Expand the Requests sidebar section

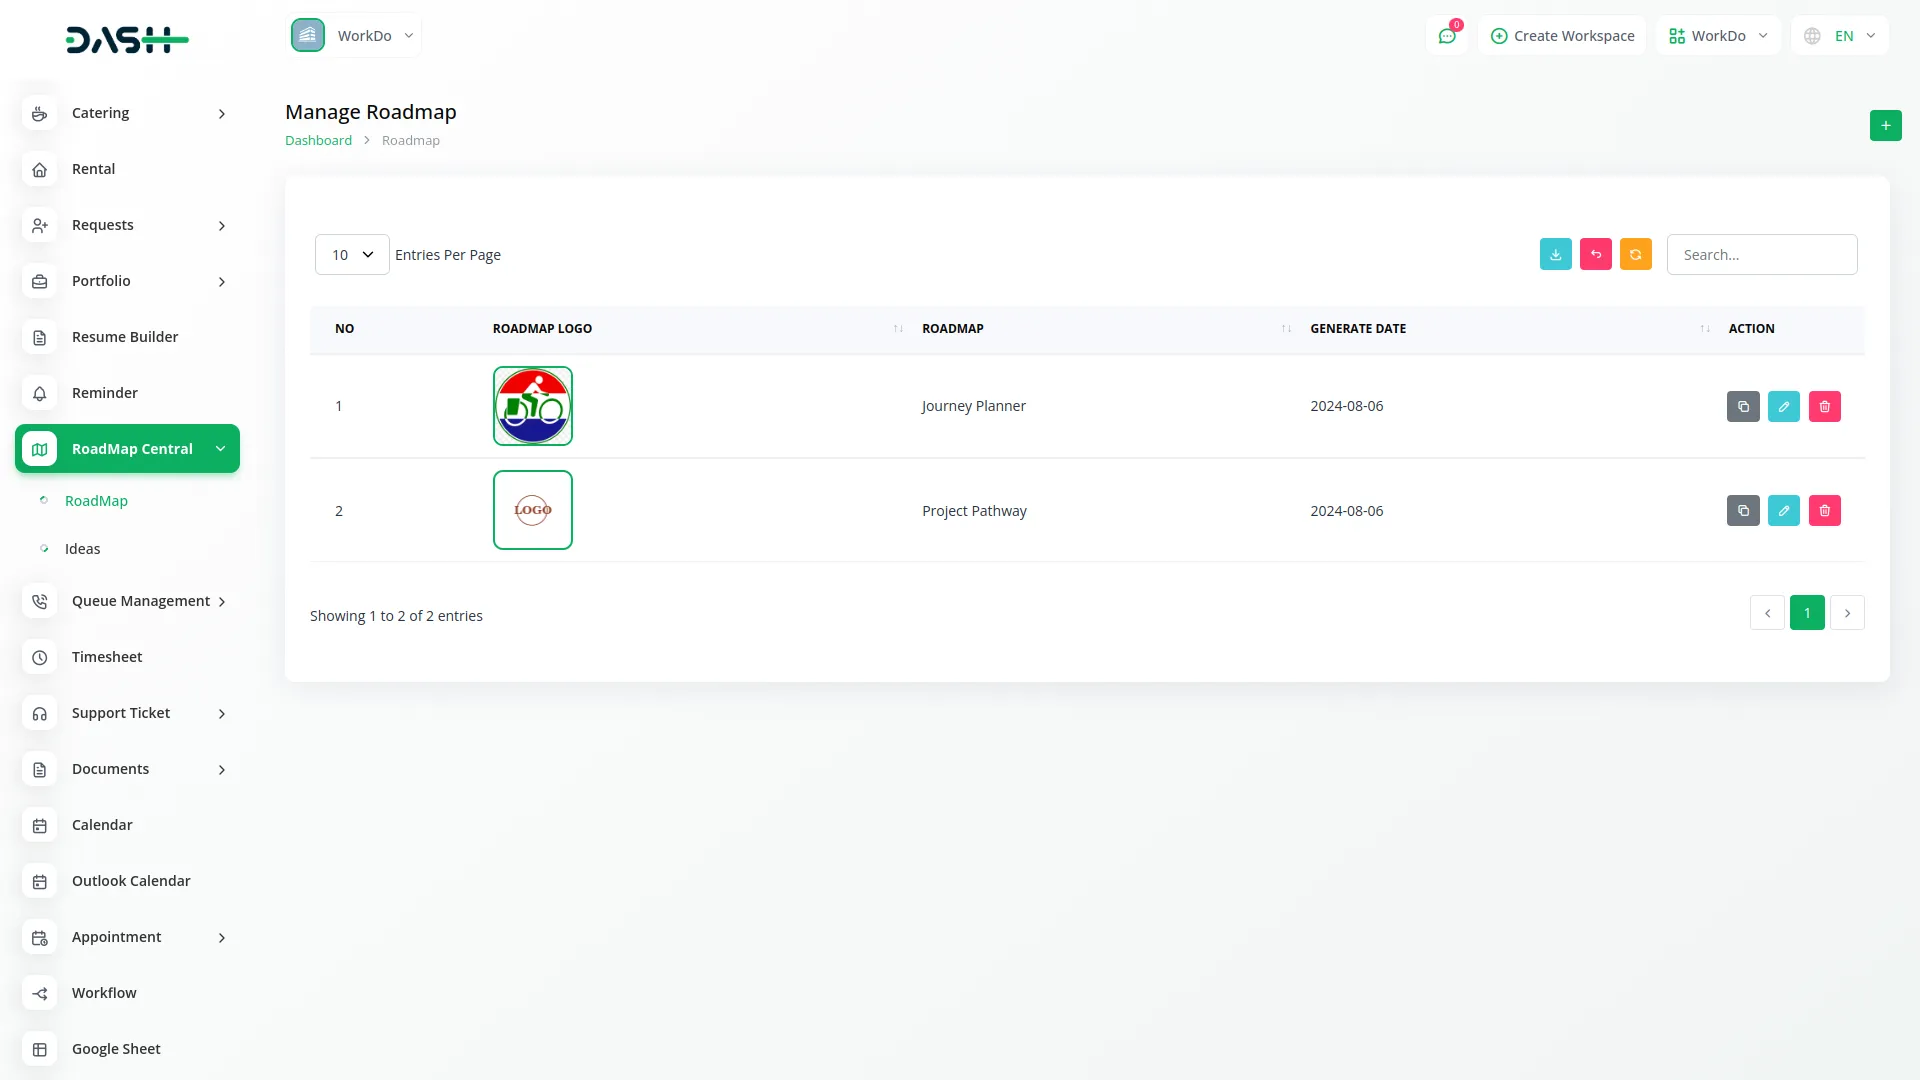pyautogui.click(x=127, y=224)
